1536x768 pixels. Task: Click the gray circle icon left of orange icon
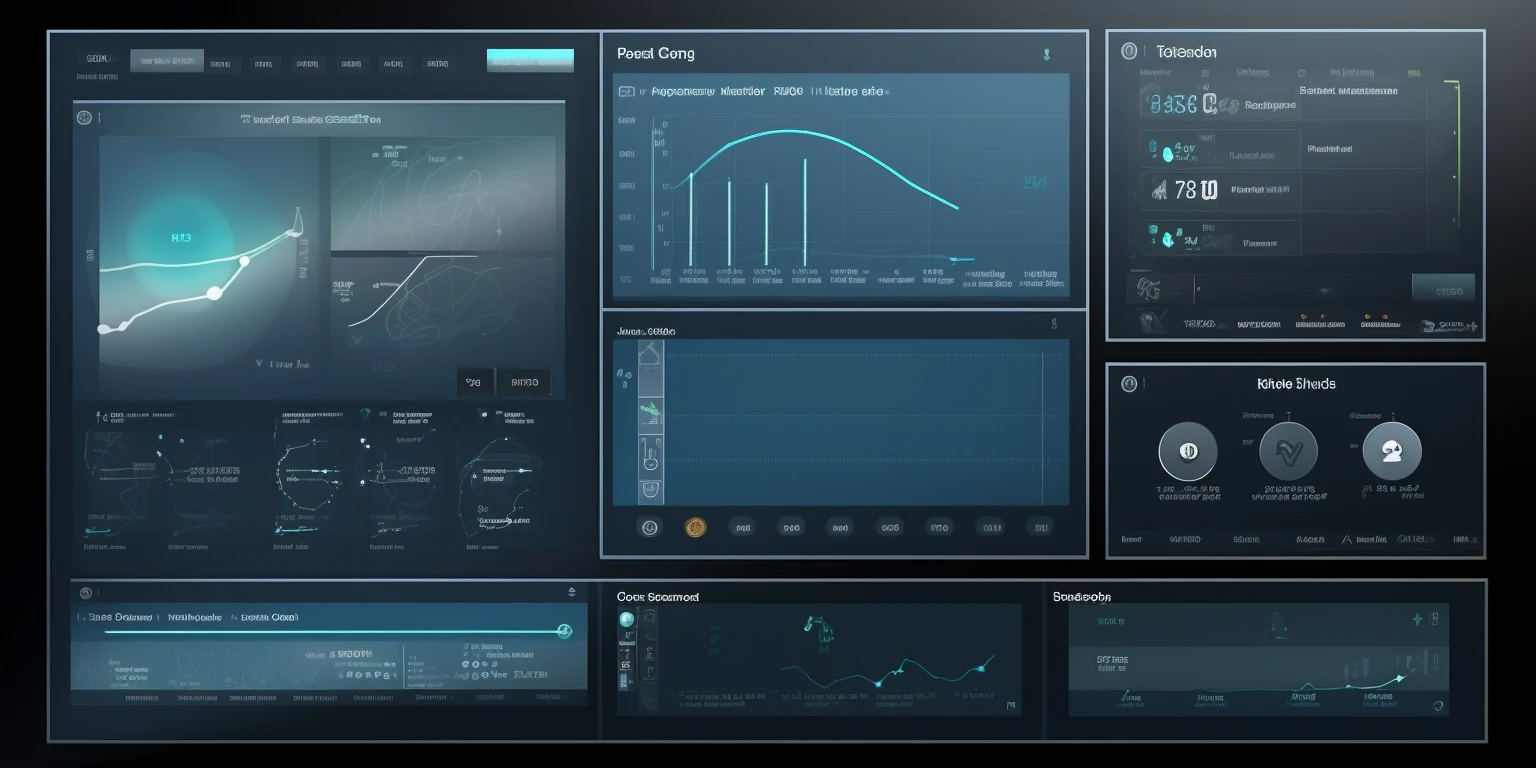[649, 527]
